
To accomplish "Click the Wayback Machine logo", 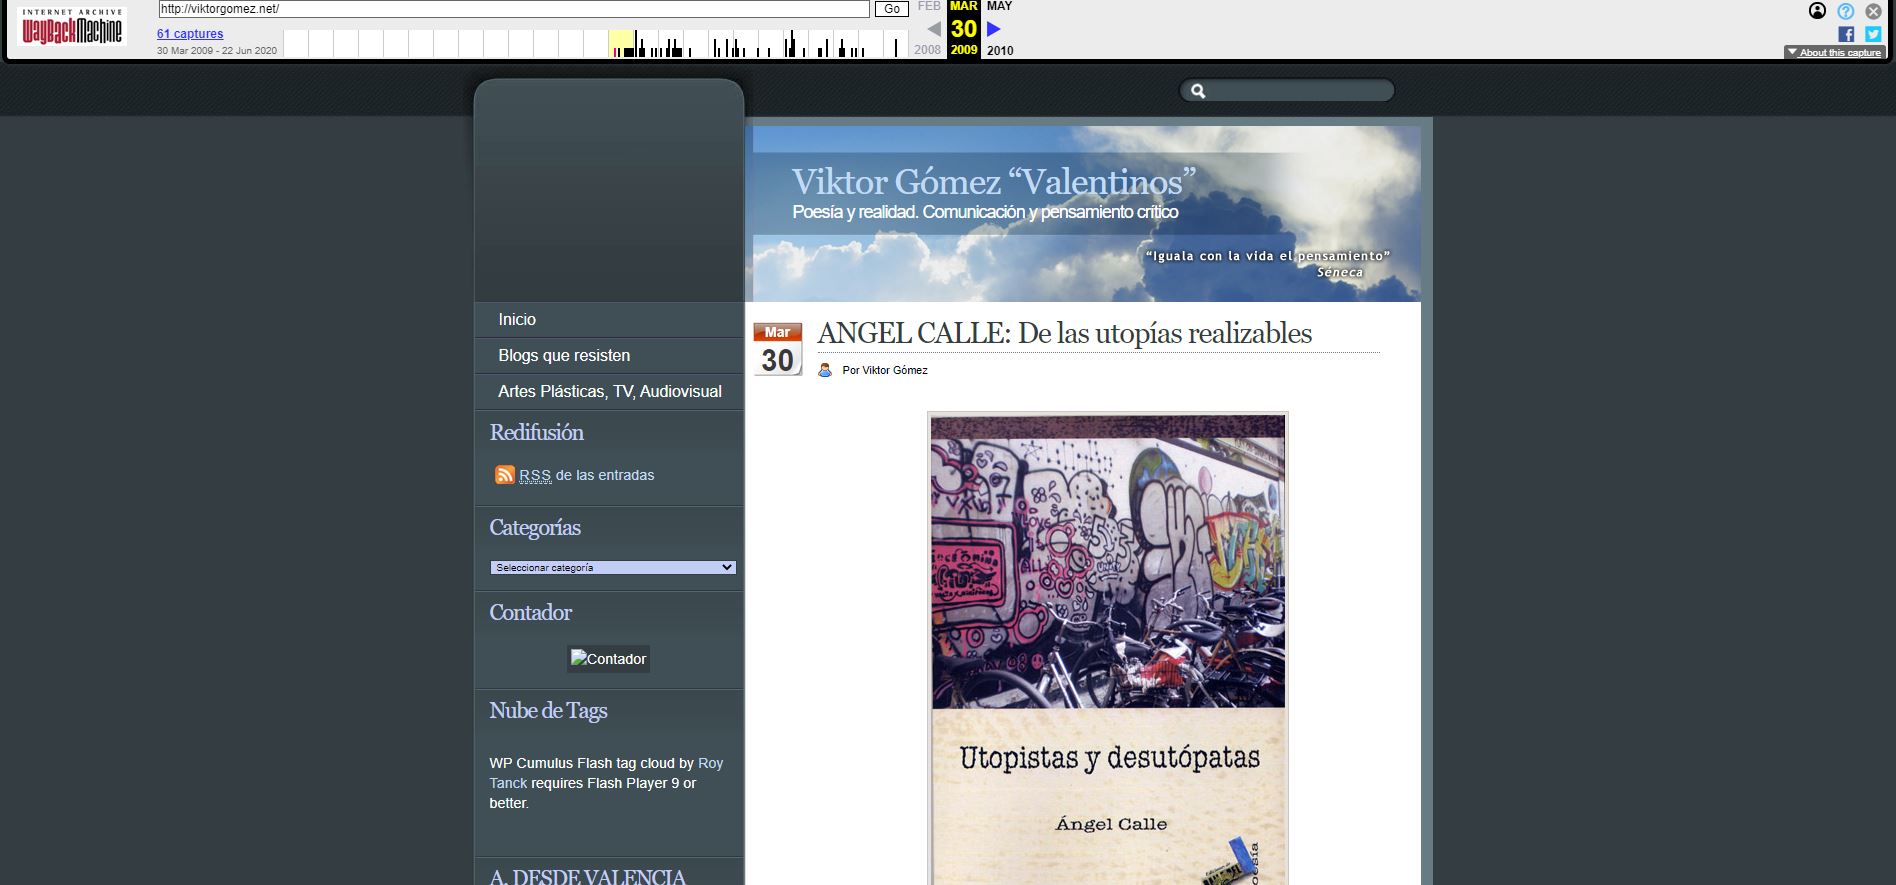I will click(x=72, y=28).
